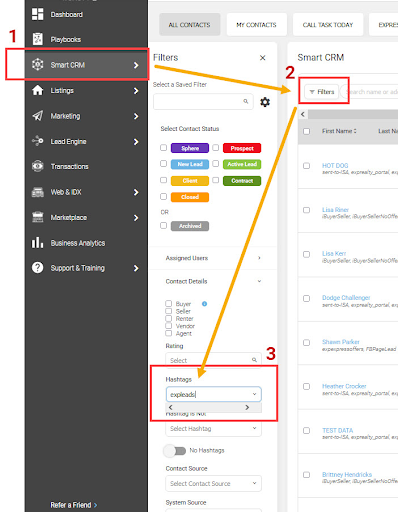Screen dimensions: 398x512
Task: Click the Marketing paper plane icon
Action: 37,116
